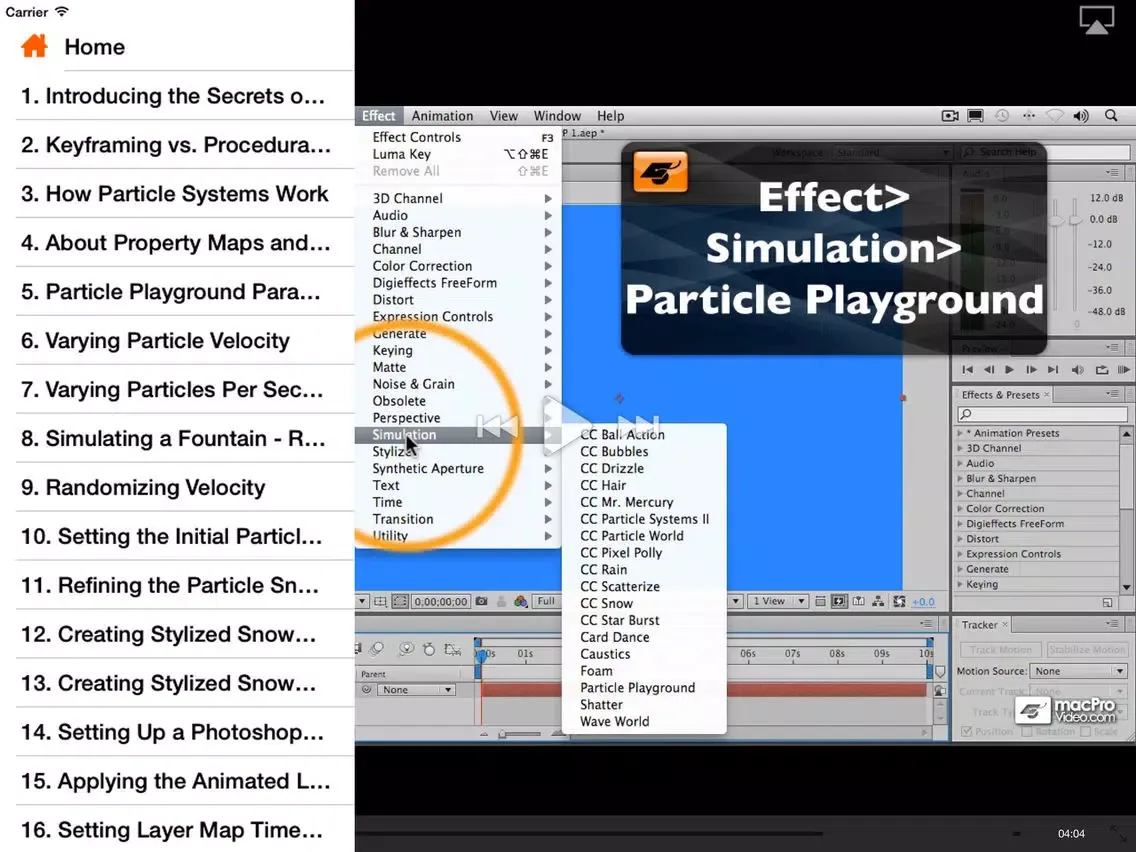
Task: Open the Full resolution dropdown
Action: (549, 601)
